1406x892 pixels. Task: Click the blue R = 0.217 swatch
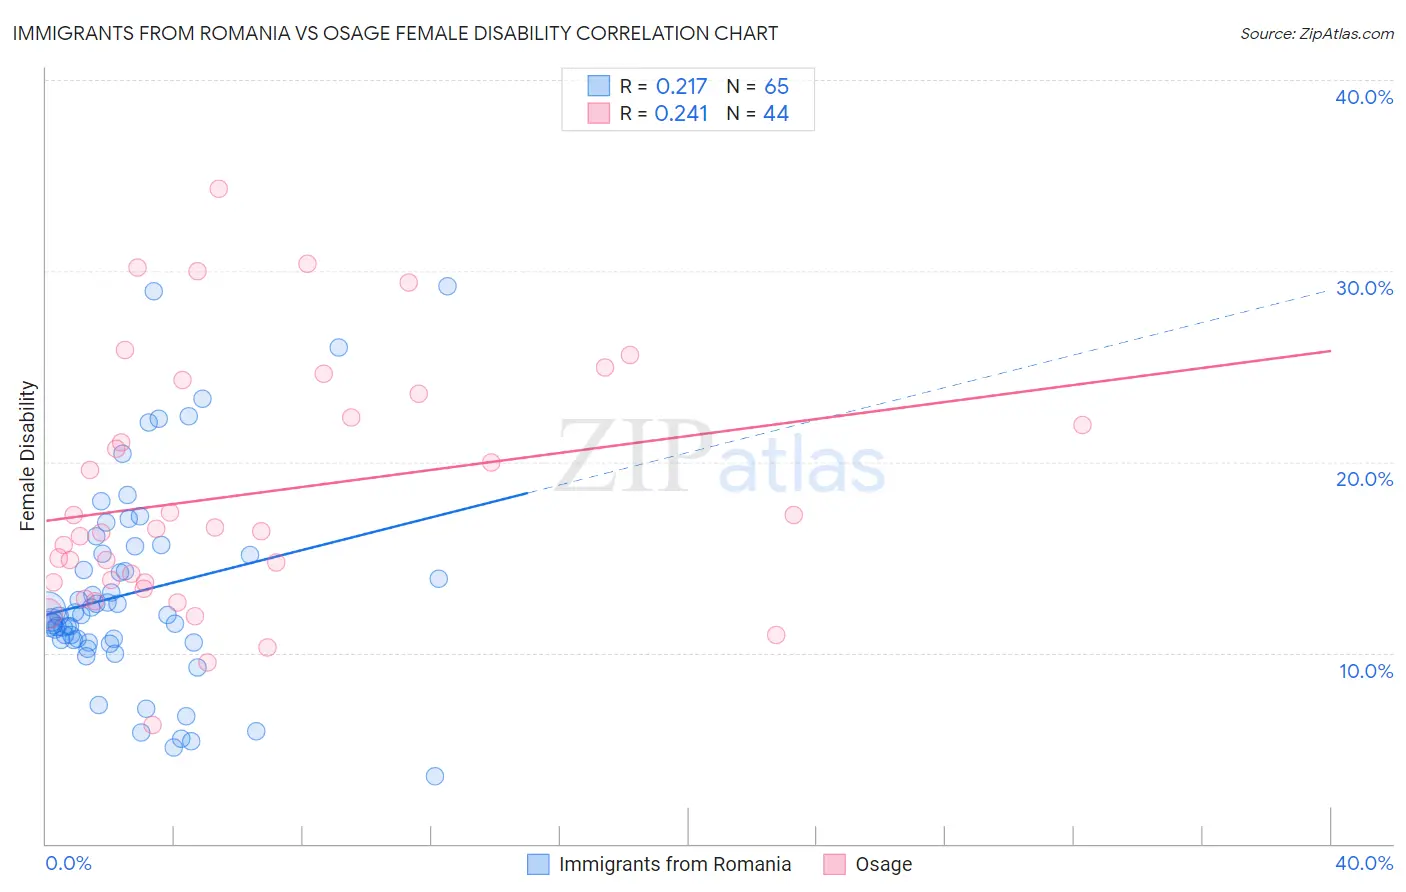(598, 86)
